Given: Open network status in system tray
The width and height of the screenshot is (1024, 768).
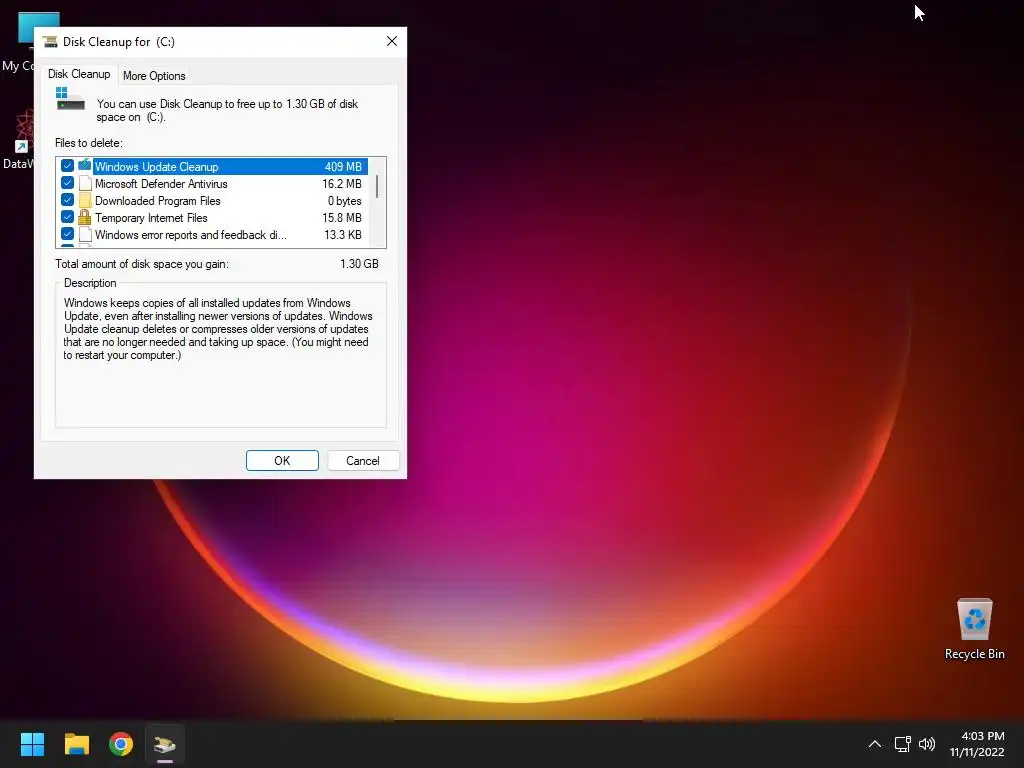Looking at the screenshot, I should pyautogui.click(x=903, y=744).
